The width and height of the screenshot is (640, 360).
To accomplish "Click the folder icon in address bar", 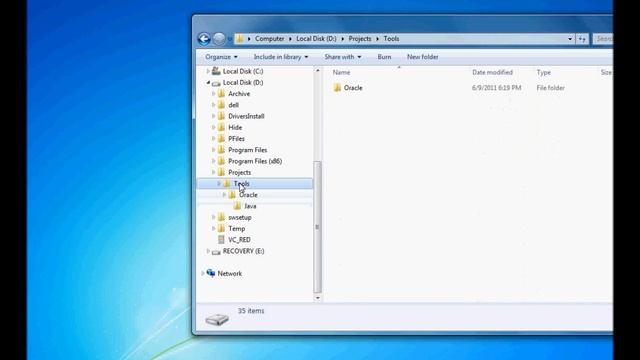I will click(x=240, y=39).
